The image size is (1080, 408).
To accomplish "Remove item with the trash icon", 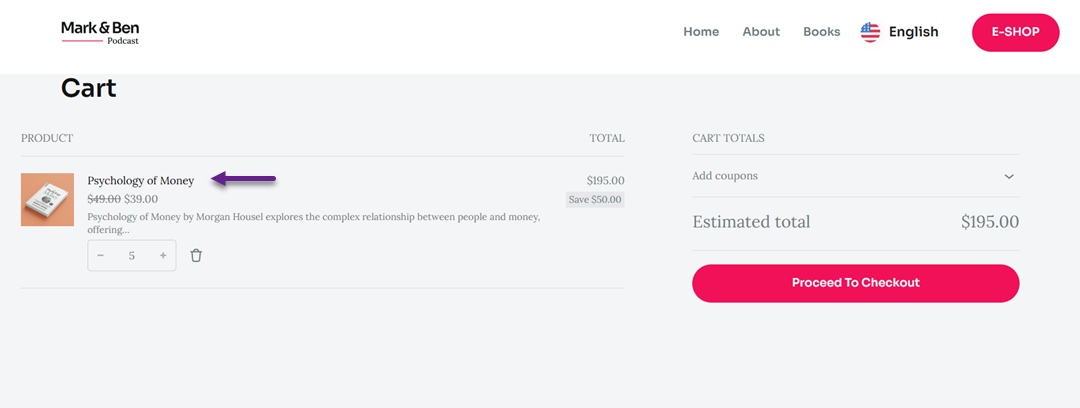I will pos(196,256).
